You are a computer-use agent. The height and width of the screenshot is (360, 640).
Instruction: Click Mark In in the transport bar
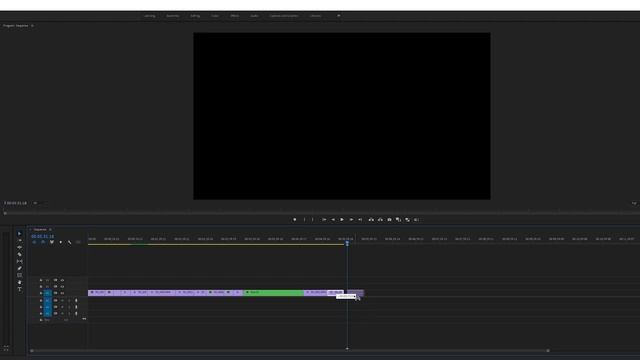point(304,220)
